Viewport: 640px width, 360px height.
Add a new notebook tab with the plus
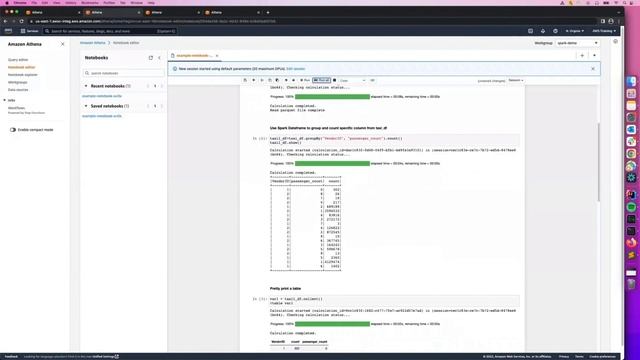tap(582, 56)
